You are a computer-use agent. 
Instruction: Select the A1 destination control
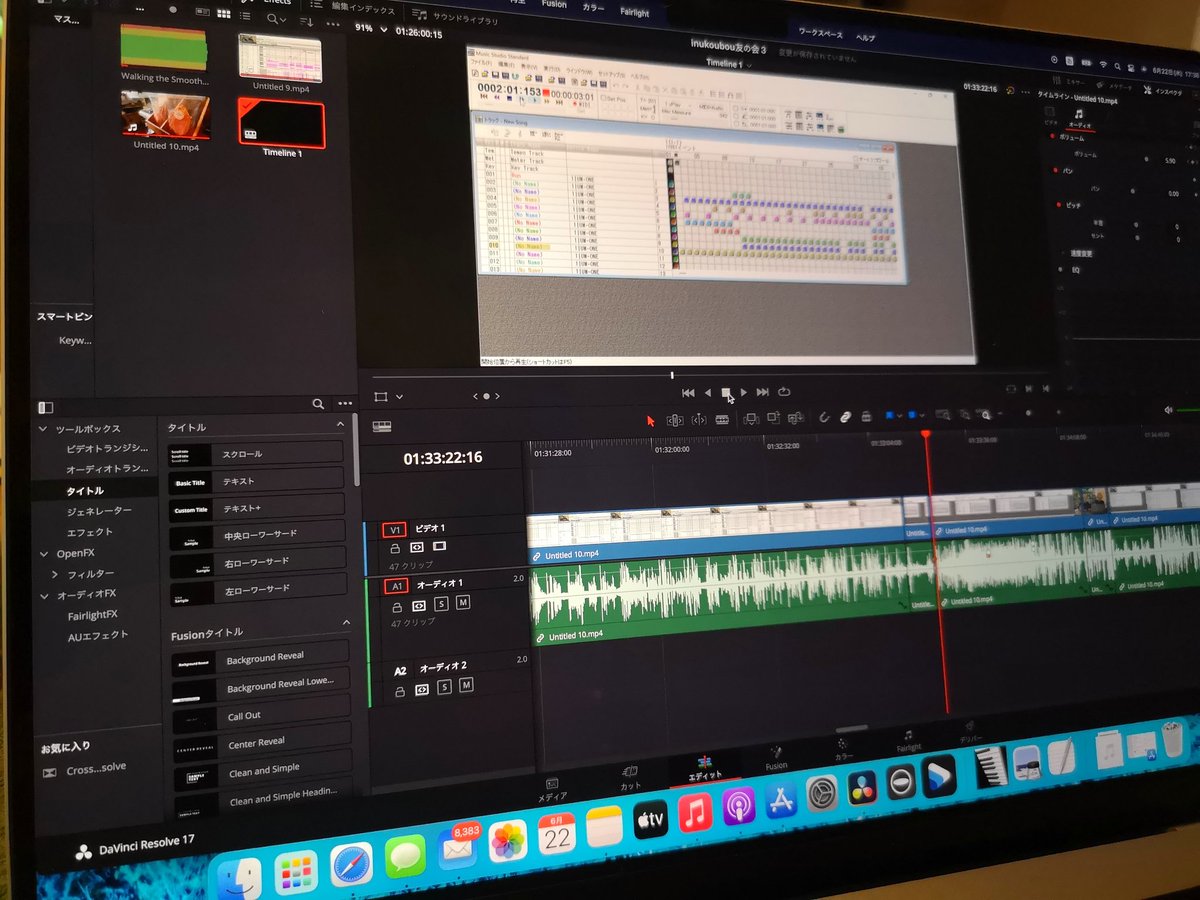(396, 586)
